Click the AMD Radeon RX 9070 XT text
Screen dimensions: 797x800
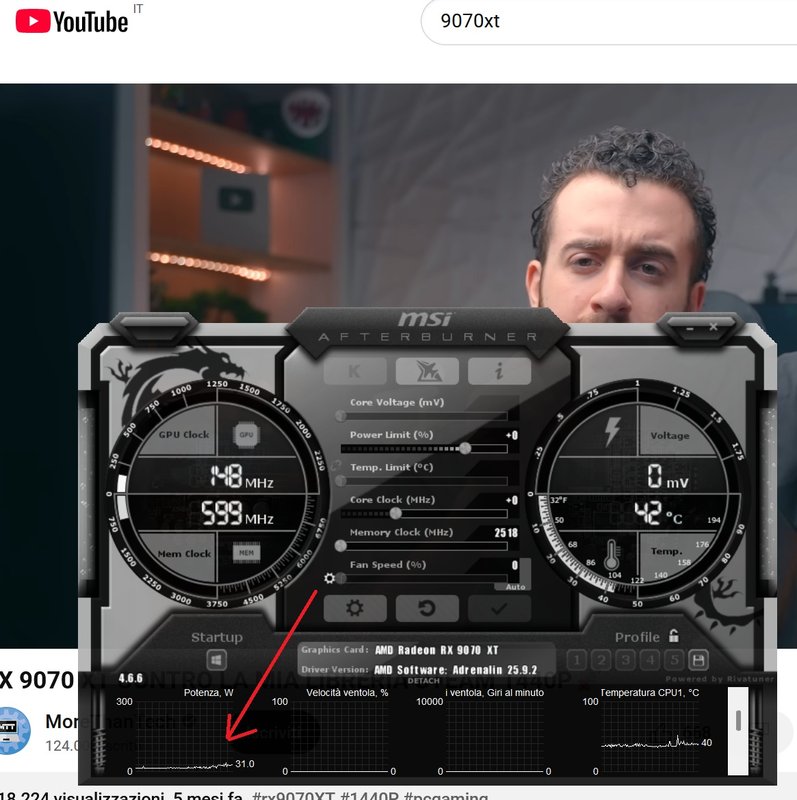[x=437, y=650]
